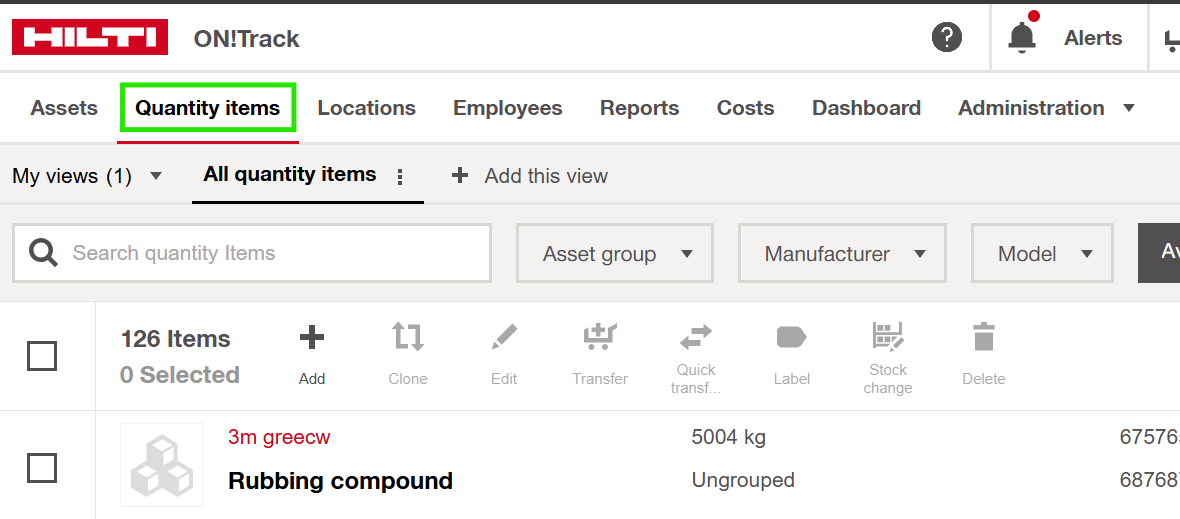This screenshot has height=519, width=1180.
Task: Focus the Search quantity Items field
Action: tap(252, 253)
